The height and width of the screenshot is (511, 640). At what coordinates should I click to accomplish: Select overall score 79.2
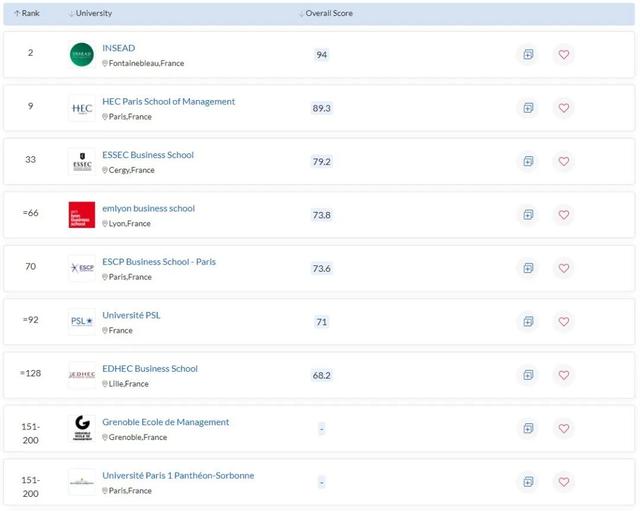coord(322,162)
